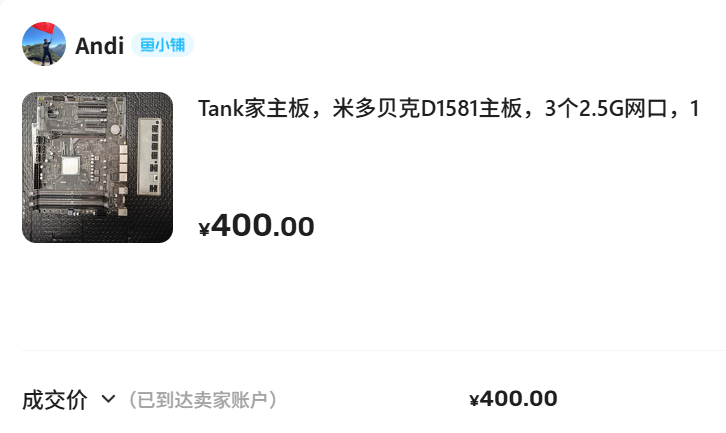The height and width of the screenshot is (433, 726).
Task: Click the fish character in 鱼小铺 badge
Action: pos(147,45)
